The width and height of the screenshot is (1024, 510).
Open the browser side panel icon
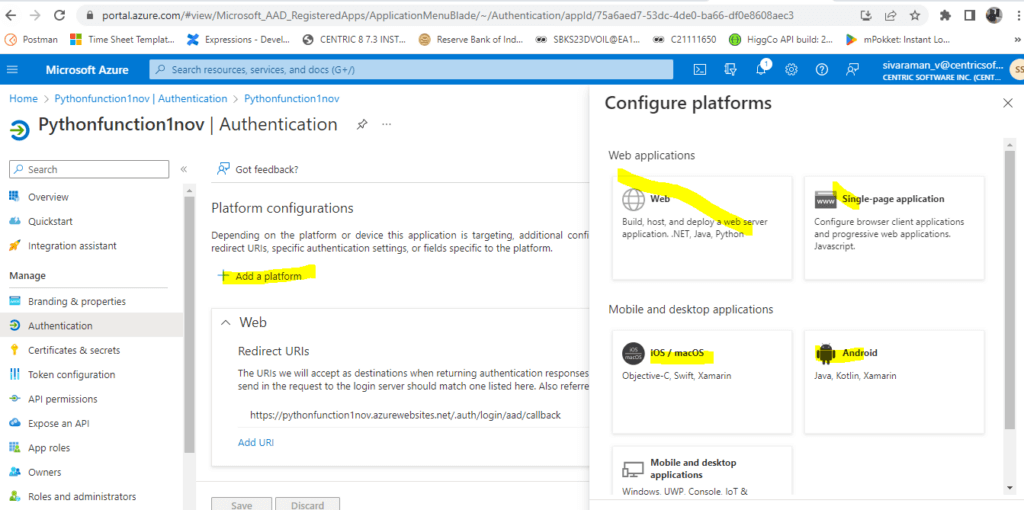970,15
